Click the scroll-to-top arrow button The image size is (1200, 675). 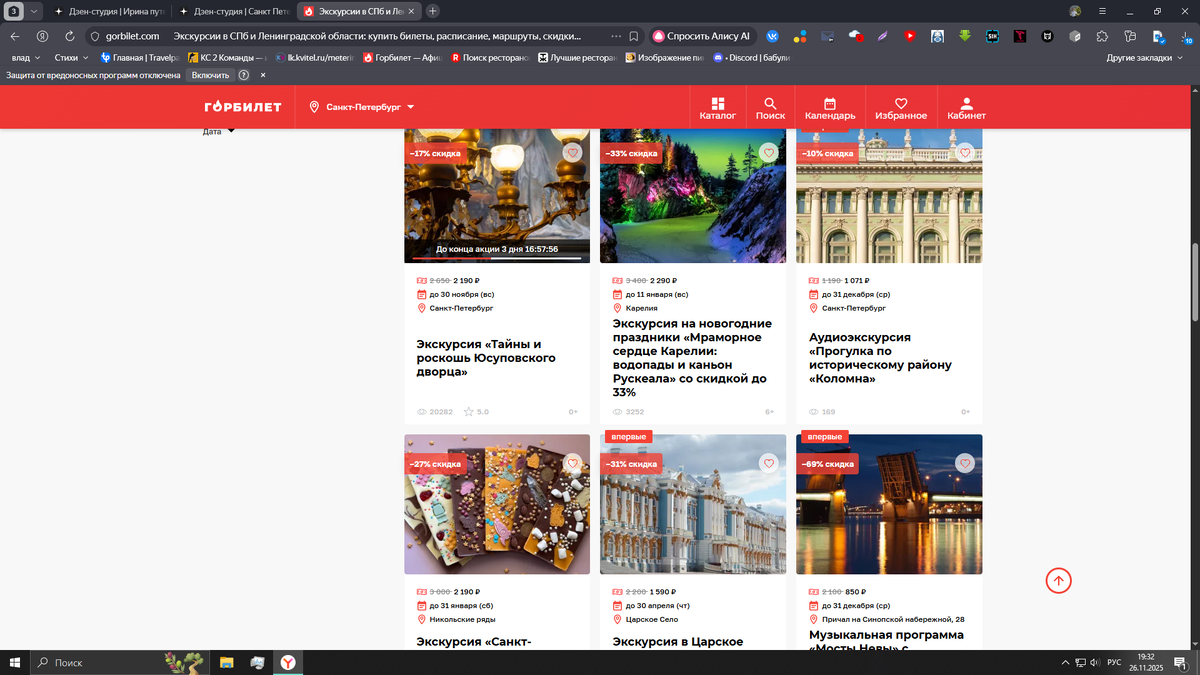click(x=1059, y=580)
